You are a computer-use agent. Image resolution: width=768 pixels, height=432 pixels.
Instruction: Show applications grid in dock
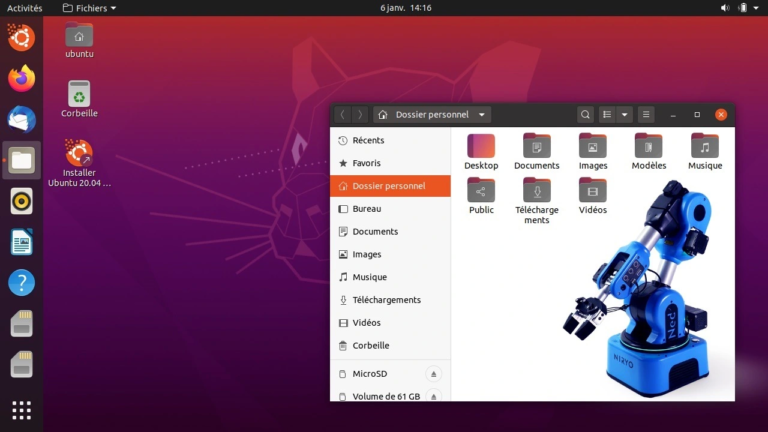point(21,410)
